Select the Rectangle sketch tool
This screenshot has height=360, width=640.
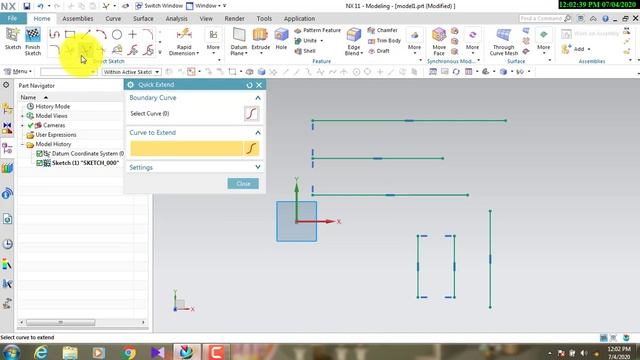tap(70, 34)
